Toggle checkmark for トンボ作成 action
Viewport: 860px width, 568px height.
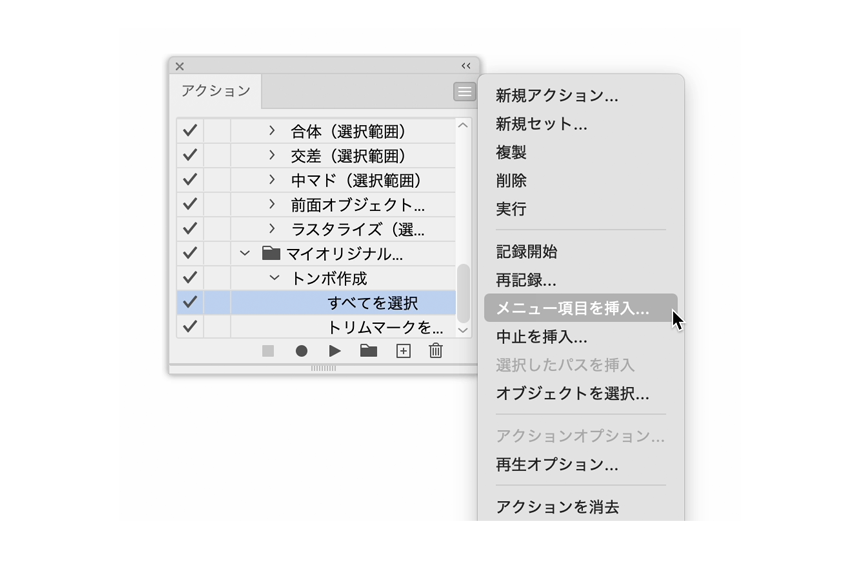[x=190, y=277]
